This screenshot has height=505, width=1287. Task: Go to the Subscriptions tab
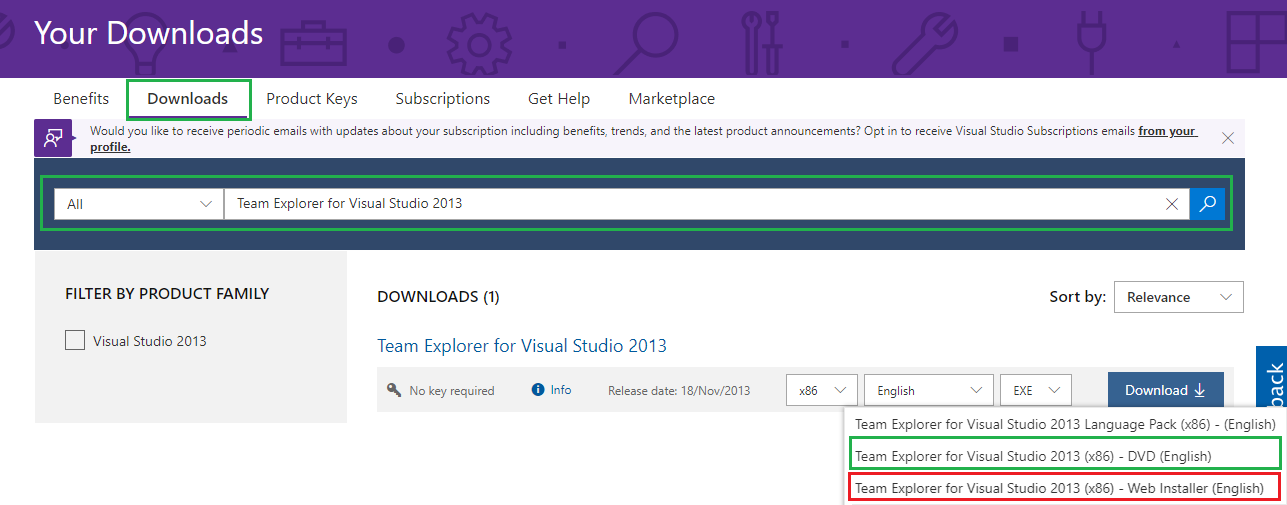pos(443,99)
